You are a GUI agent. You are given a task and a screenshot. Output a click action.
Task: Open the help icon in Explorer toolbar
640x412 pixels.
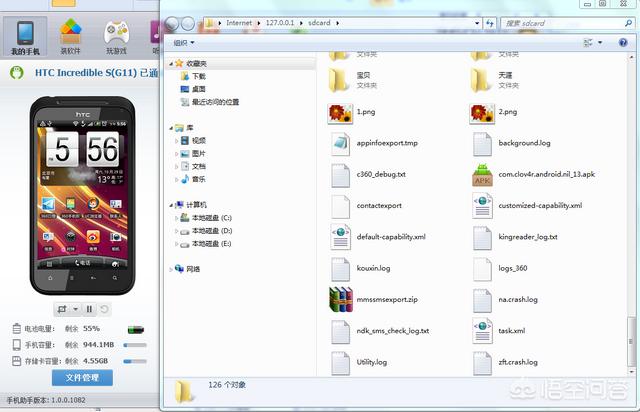click(623, 42)
